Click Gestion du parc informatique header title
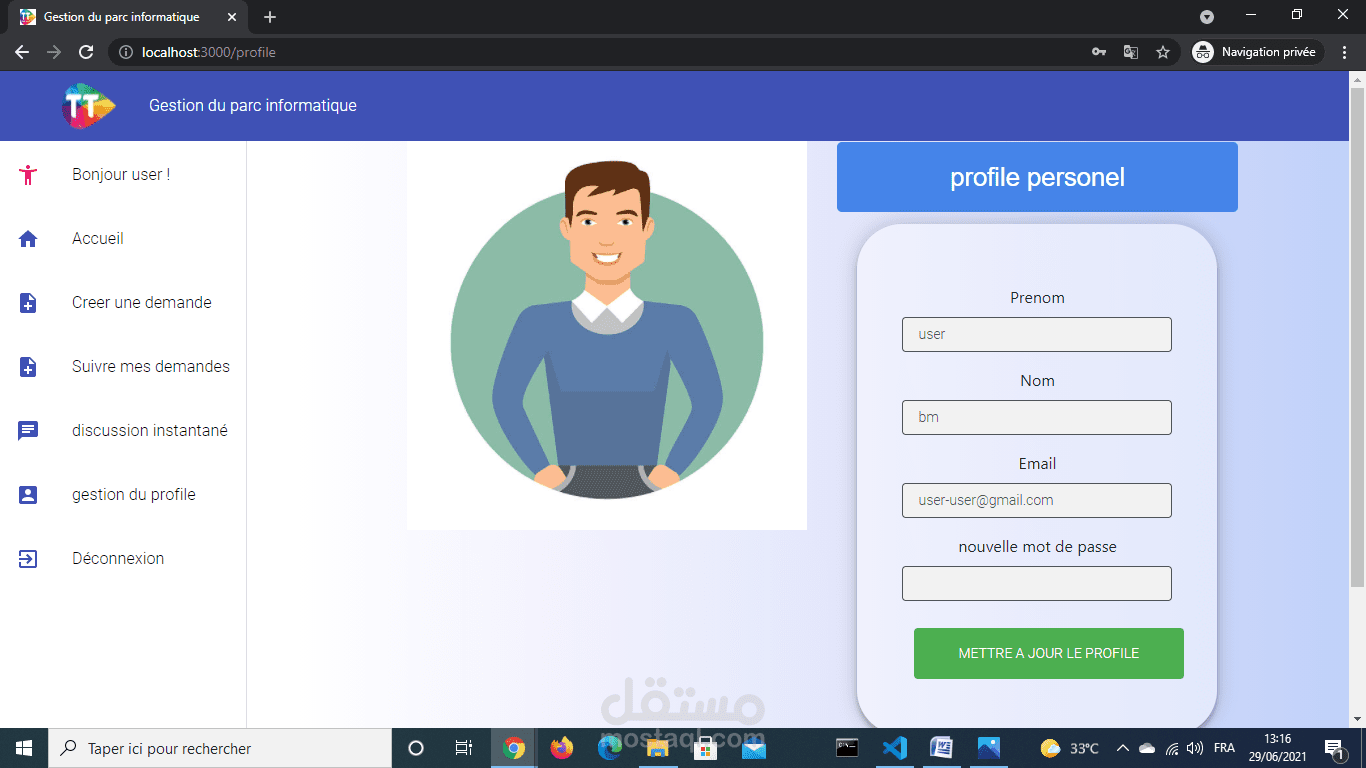1366x768 pixels. [253, 105]
